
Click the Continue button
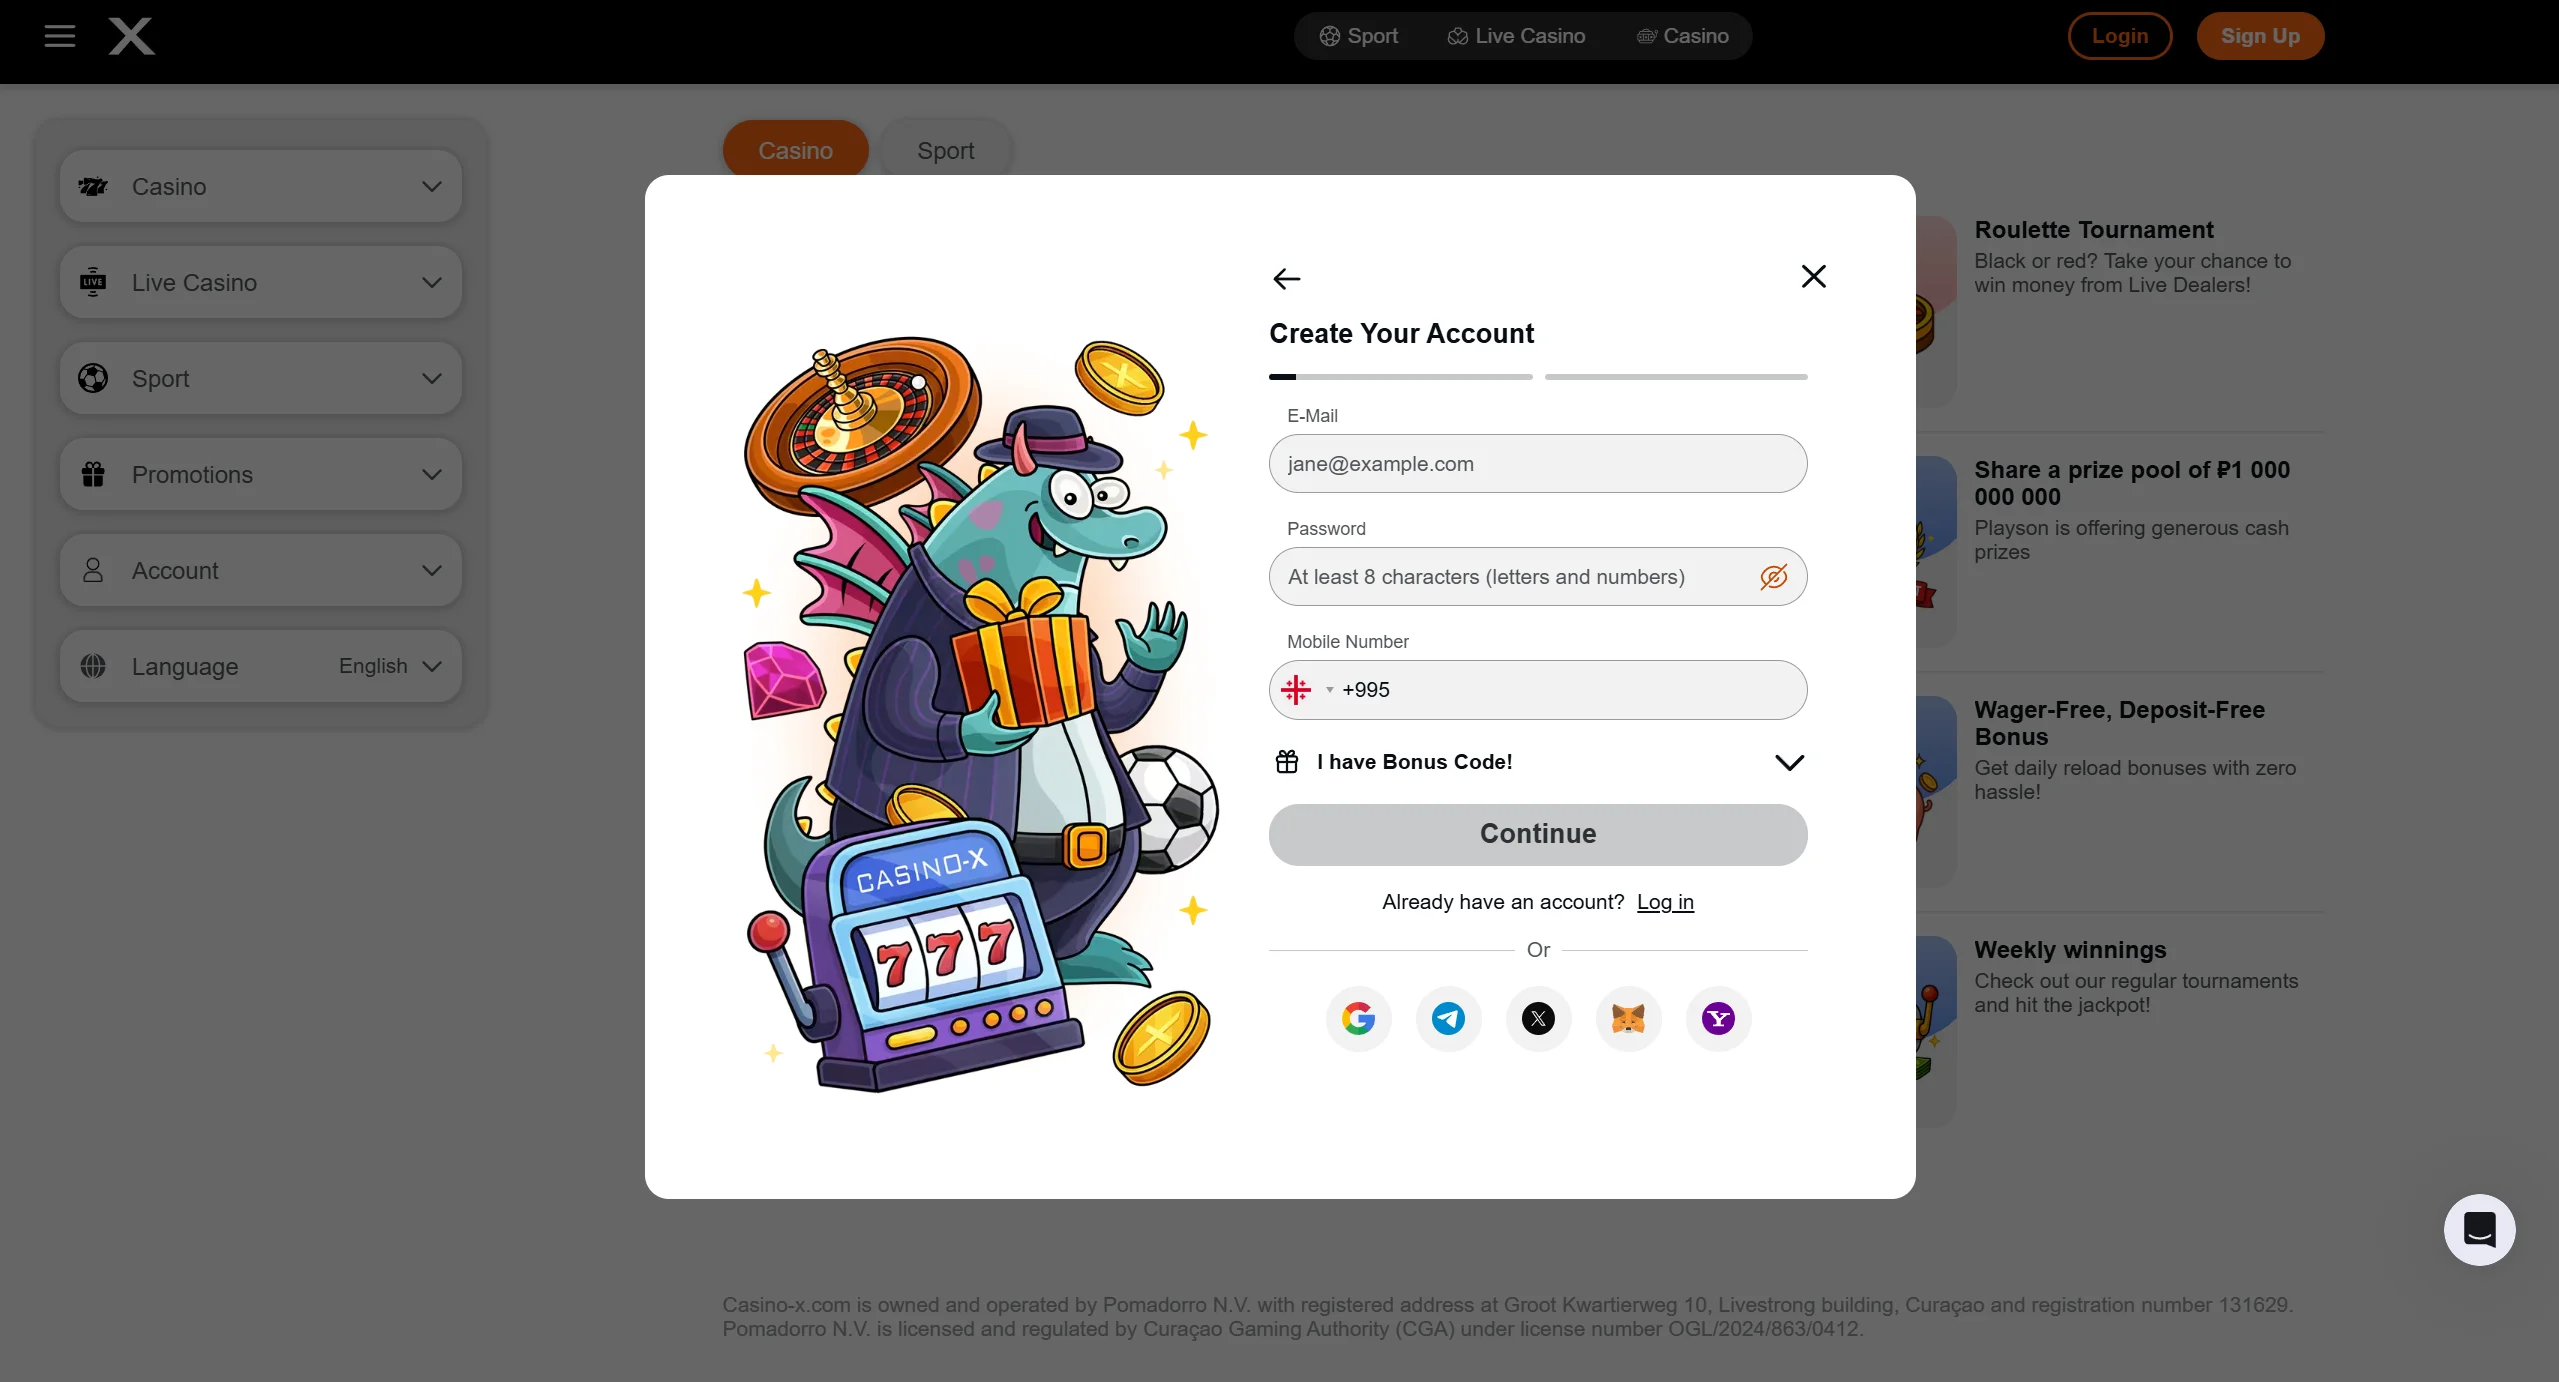coord(1538,835)
